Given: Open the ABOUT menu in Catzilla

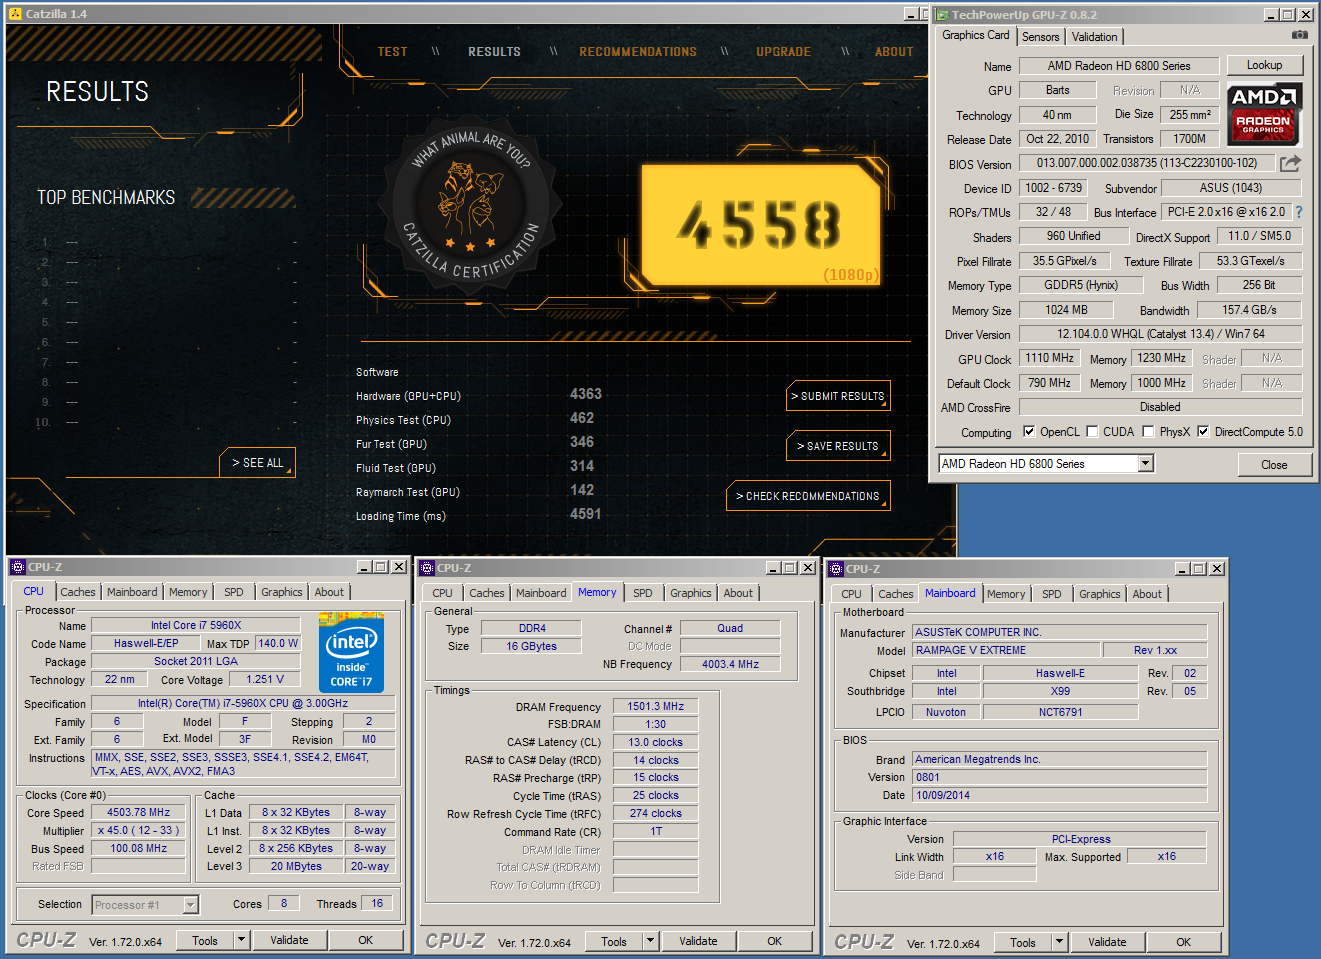Looking at the screenshot, I should pyautogui.click(x=894, y=52).
